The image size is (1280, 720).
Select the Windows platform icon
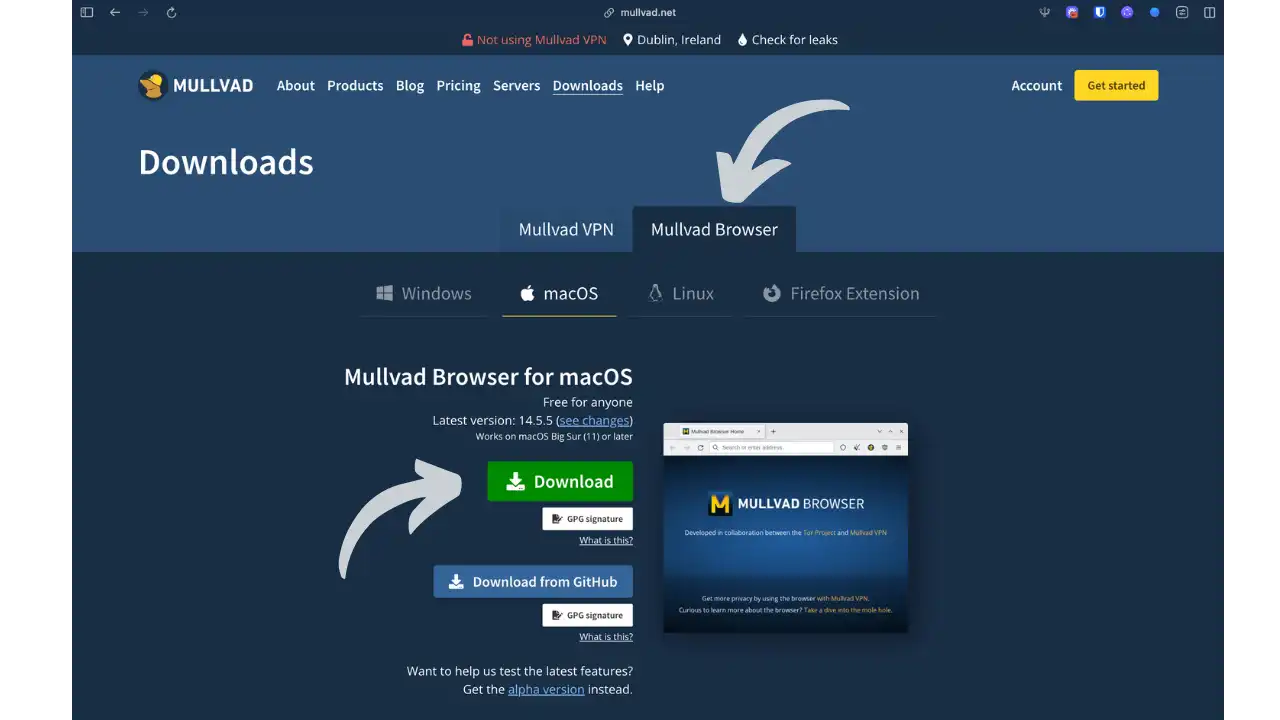pyautogui.click(x=385, y=293)
